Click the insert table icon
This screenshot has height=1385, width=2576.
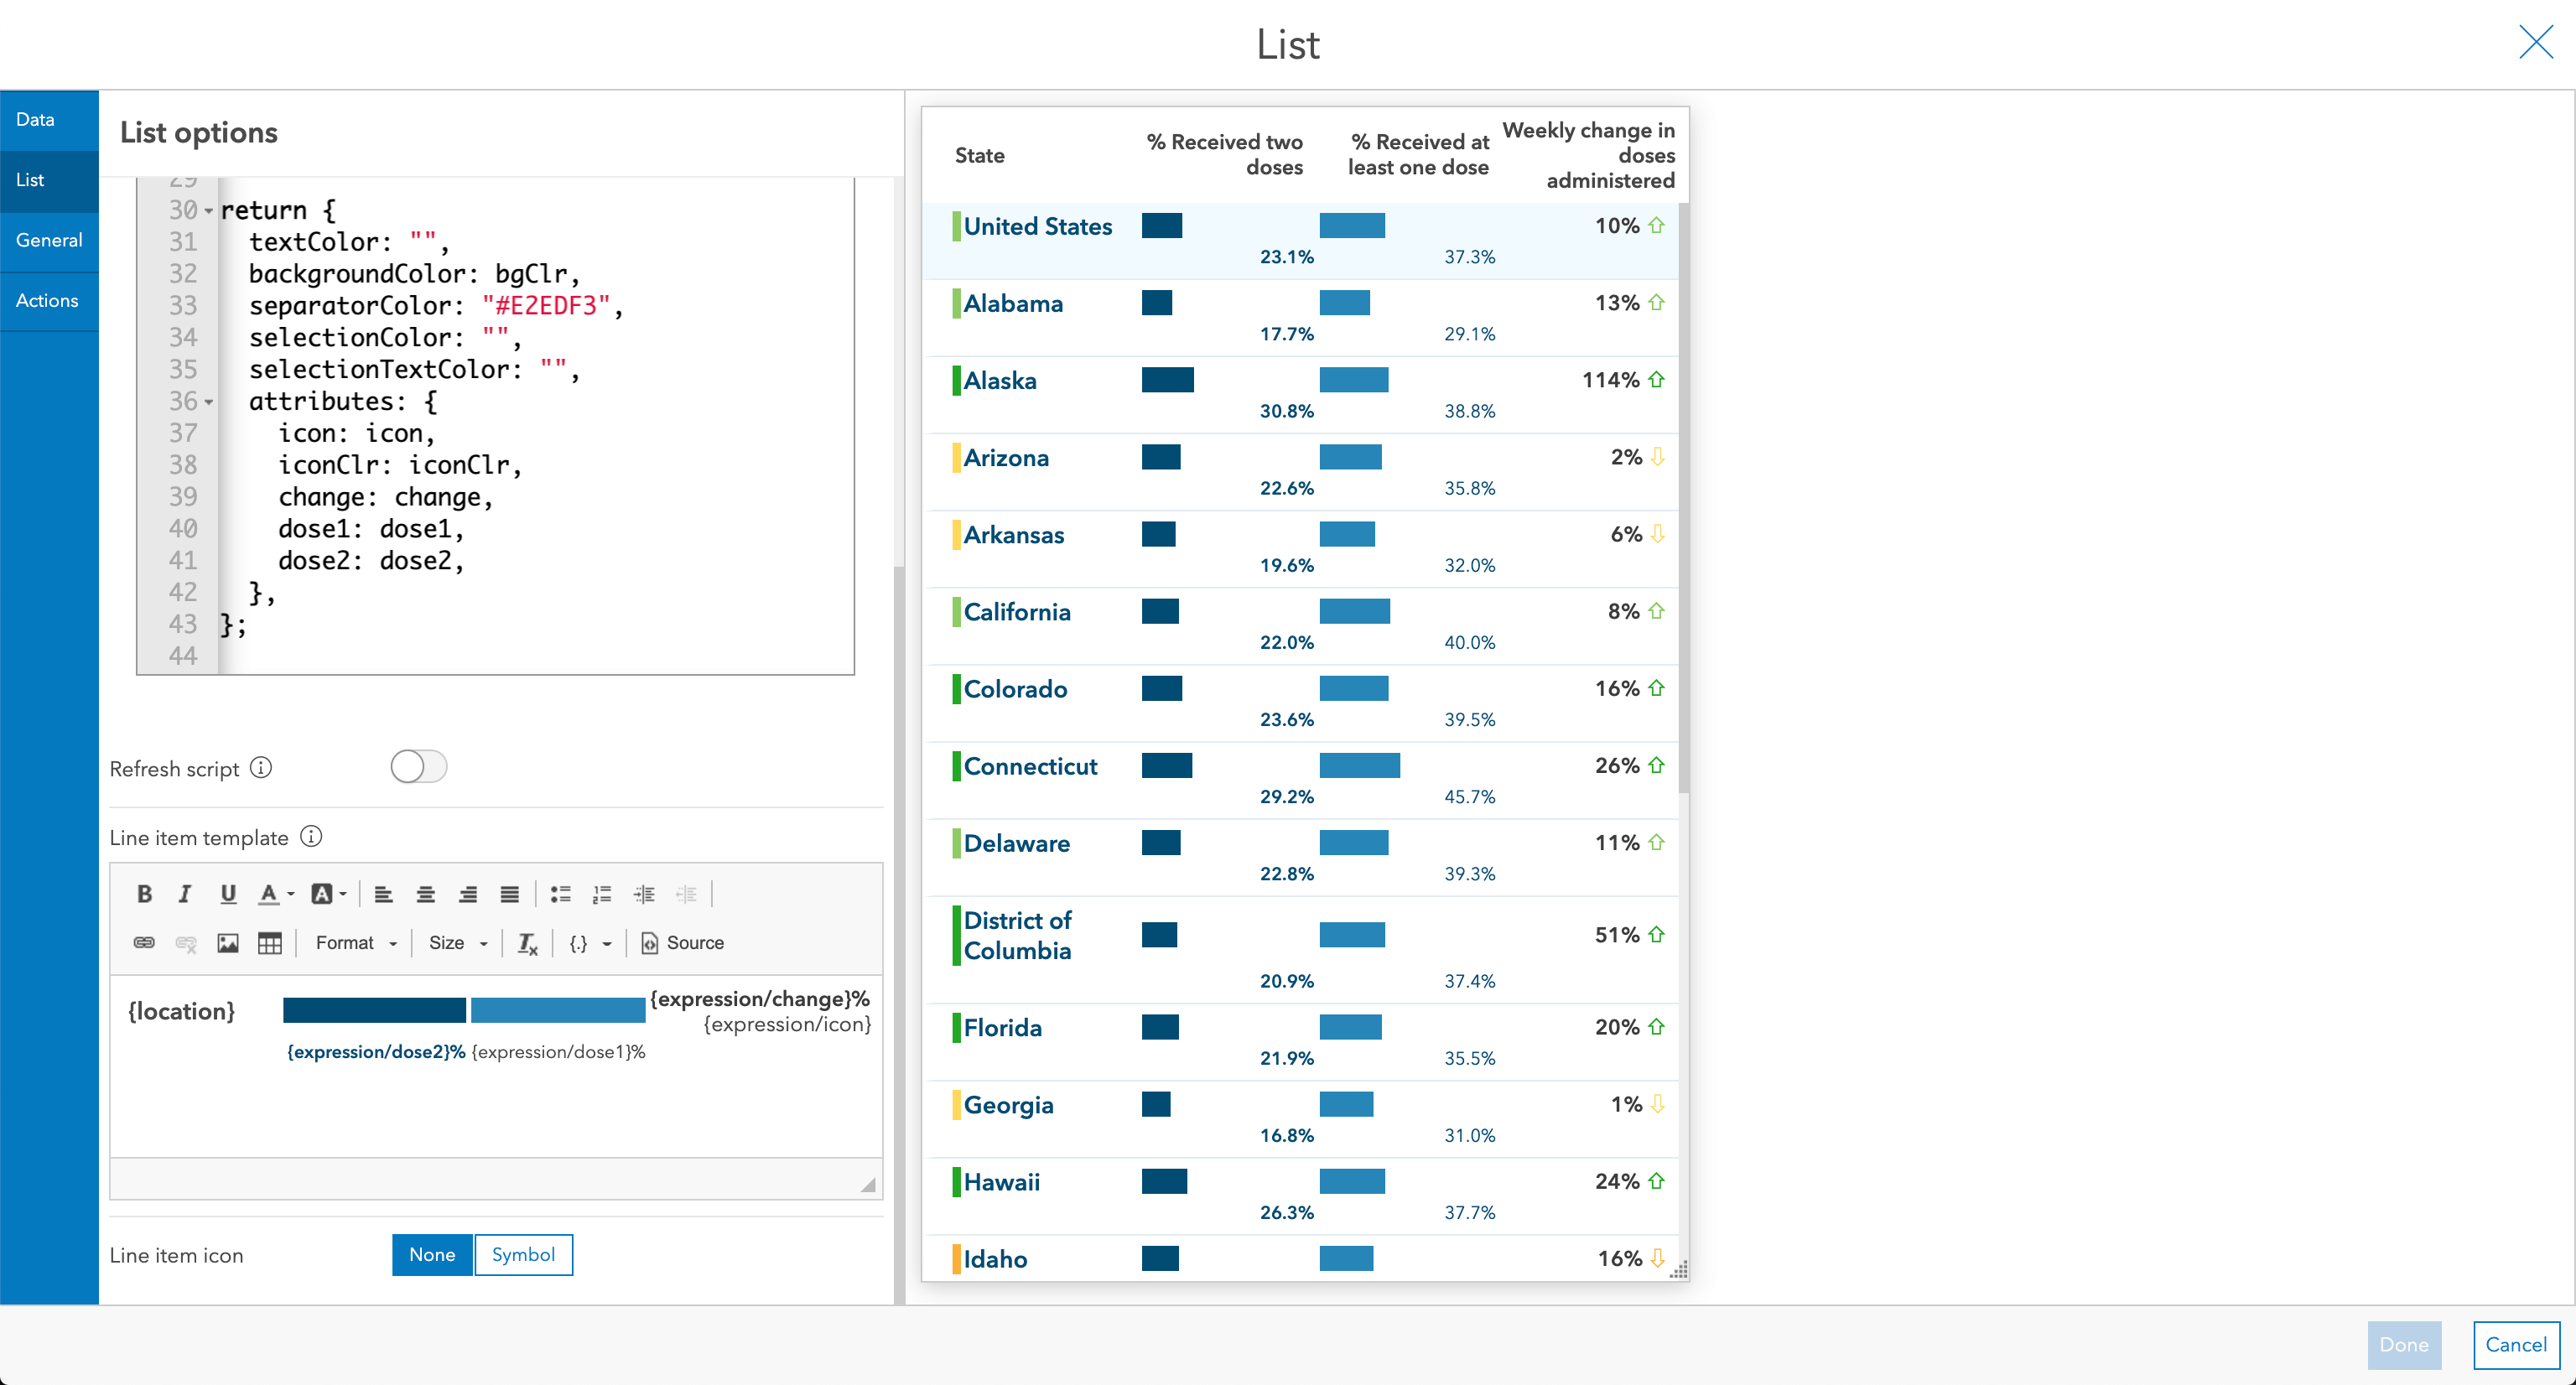tap(269, 941)
